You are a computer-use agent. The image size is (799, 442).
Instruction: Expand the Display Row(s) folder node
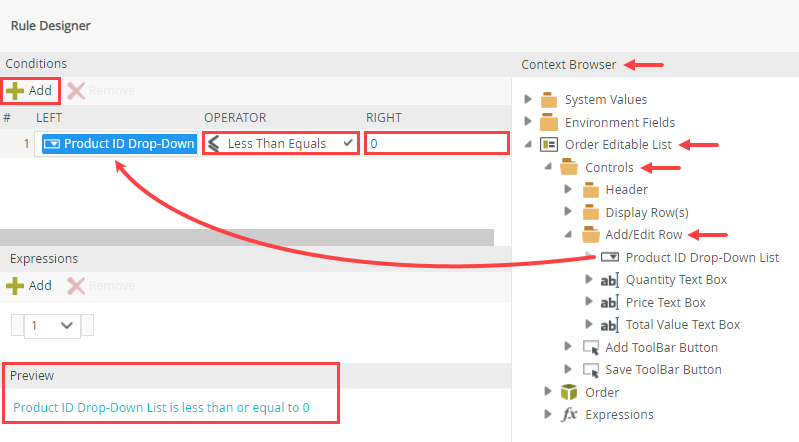point(568,211)
